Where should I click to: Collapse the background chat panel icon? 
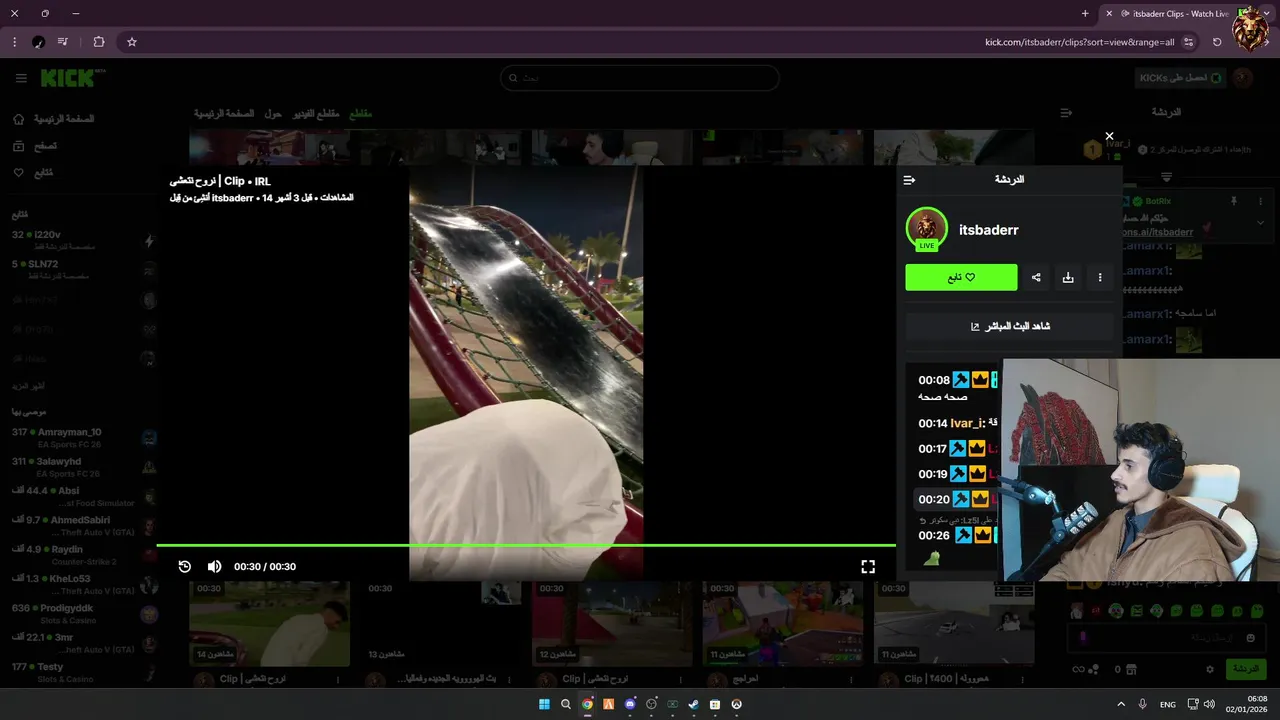coord(1066,113)
